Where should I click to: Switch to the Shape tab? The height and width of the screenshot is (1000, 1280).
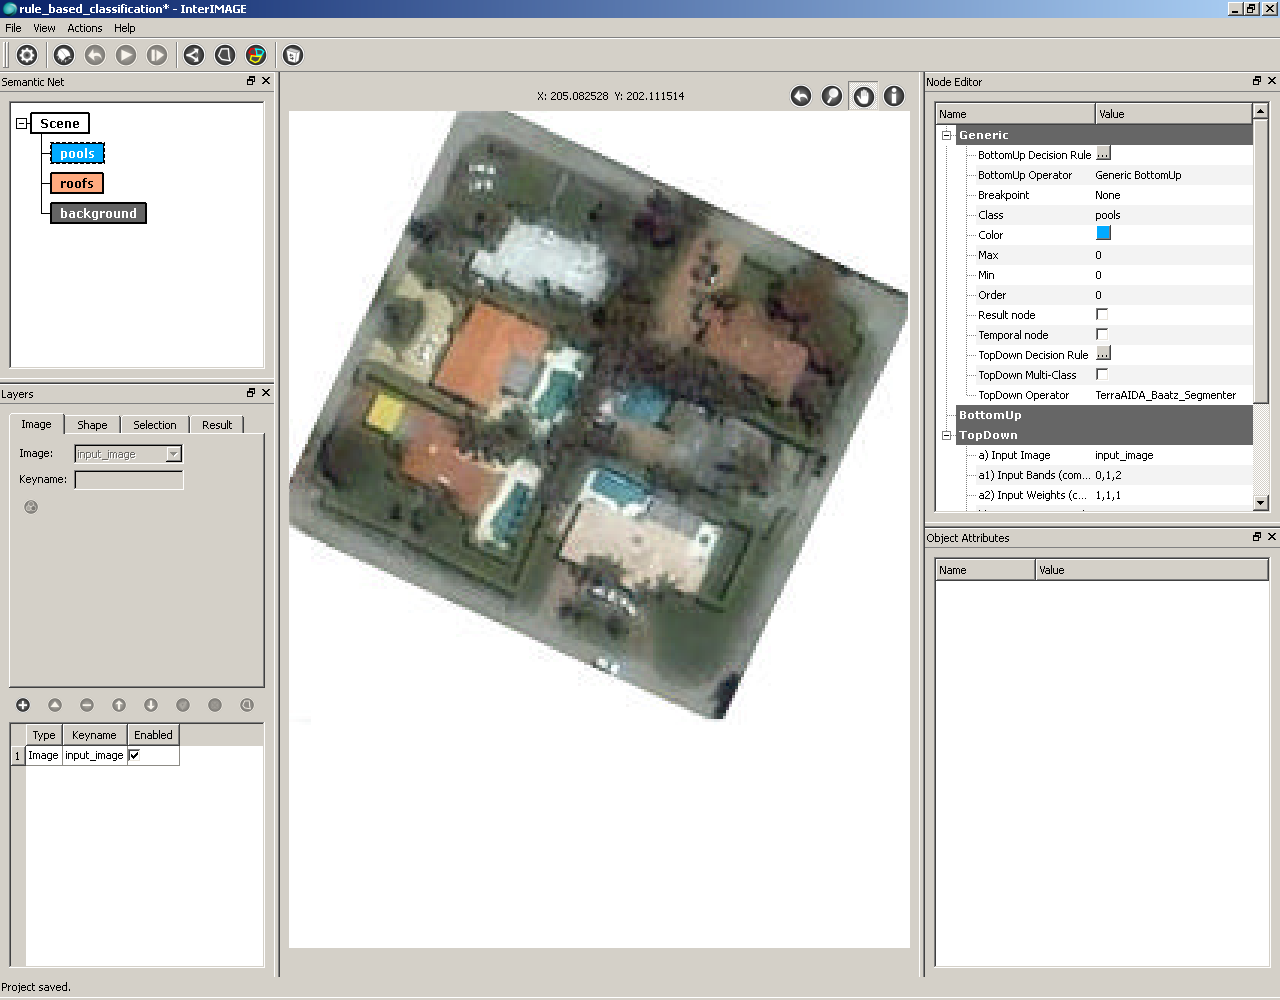click(x=92, y=425)
